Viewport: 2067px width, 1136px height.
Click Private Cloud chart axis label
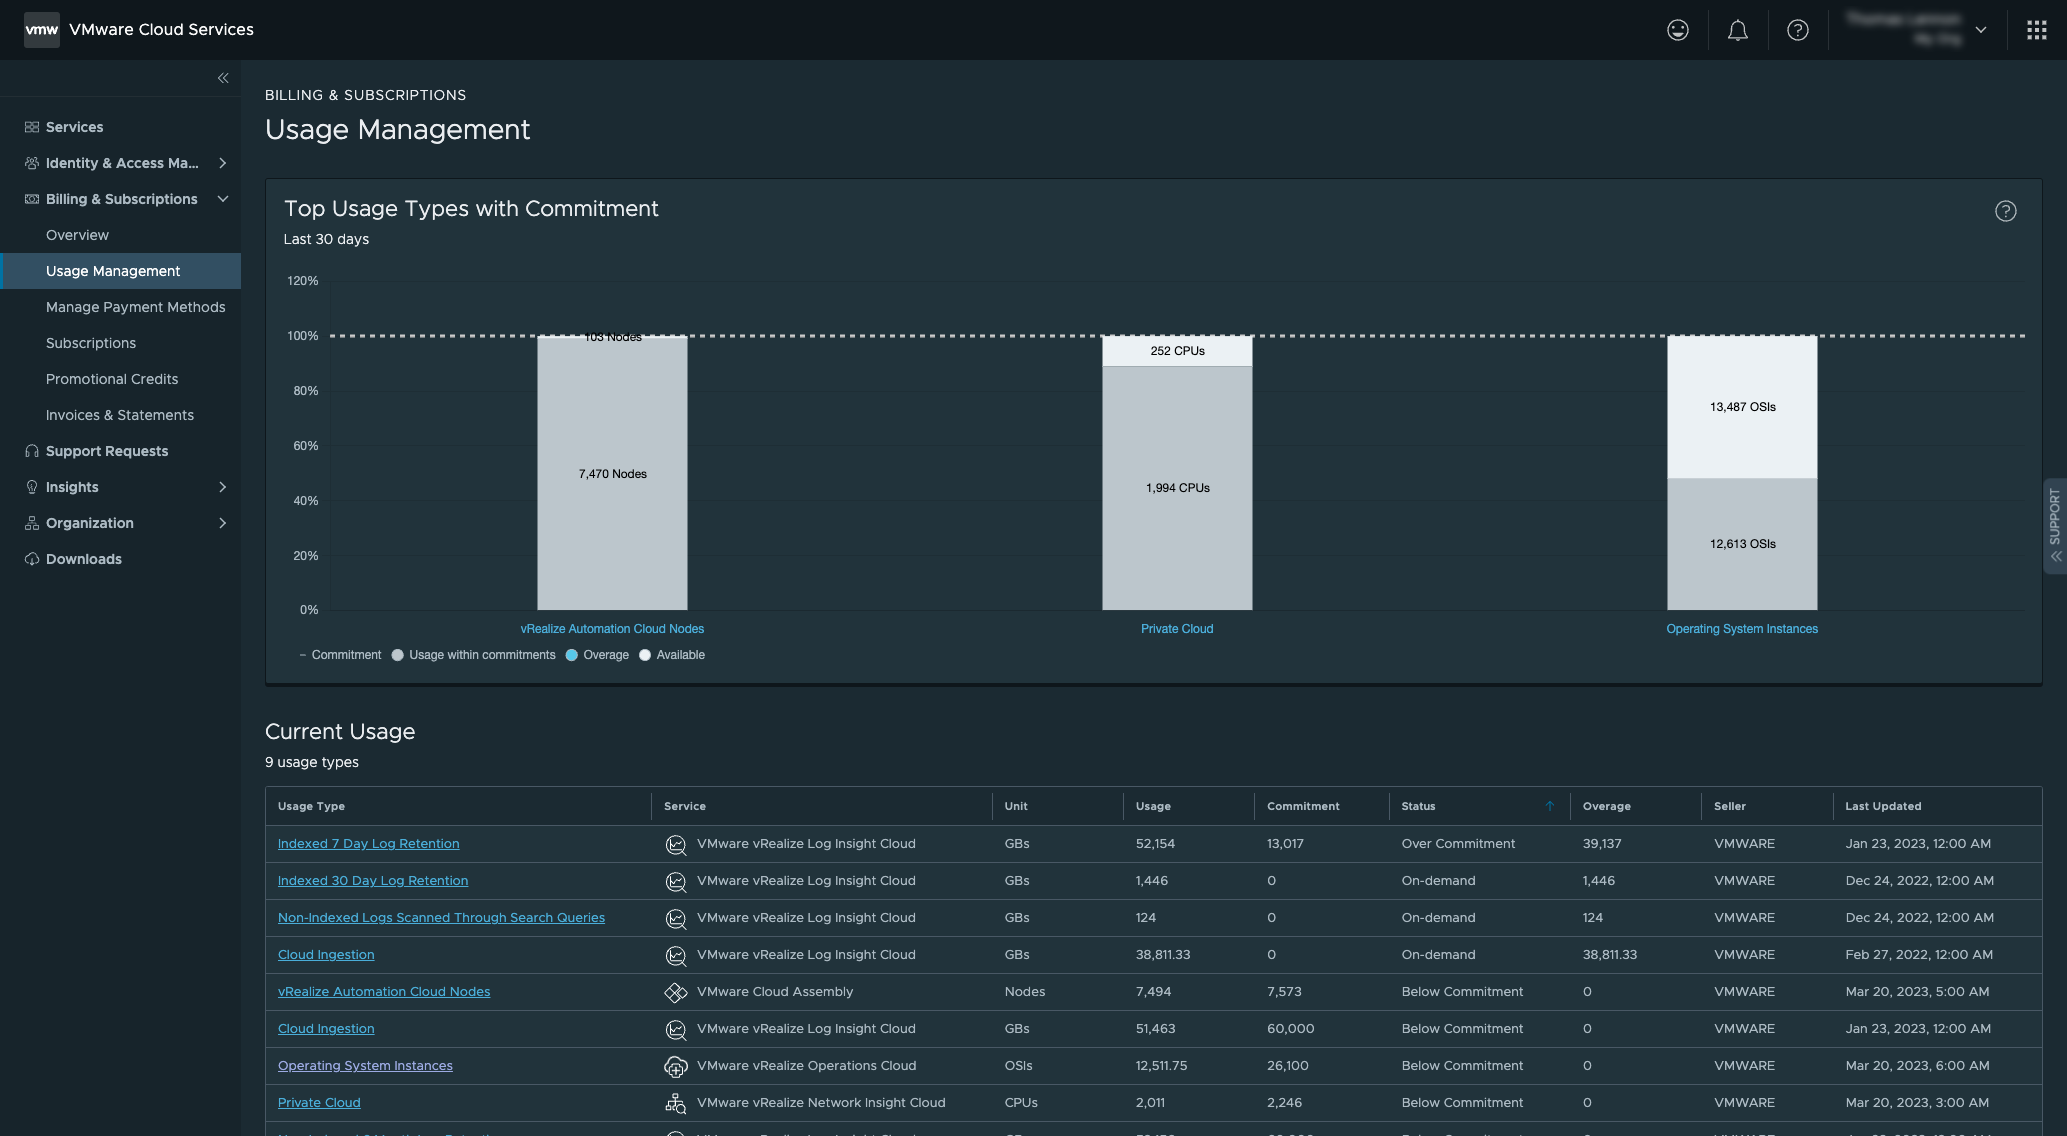pyautogui.click(x=1177, y=629)
